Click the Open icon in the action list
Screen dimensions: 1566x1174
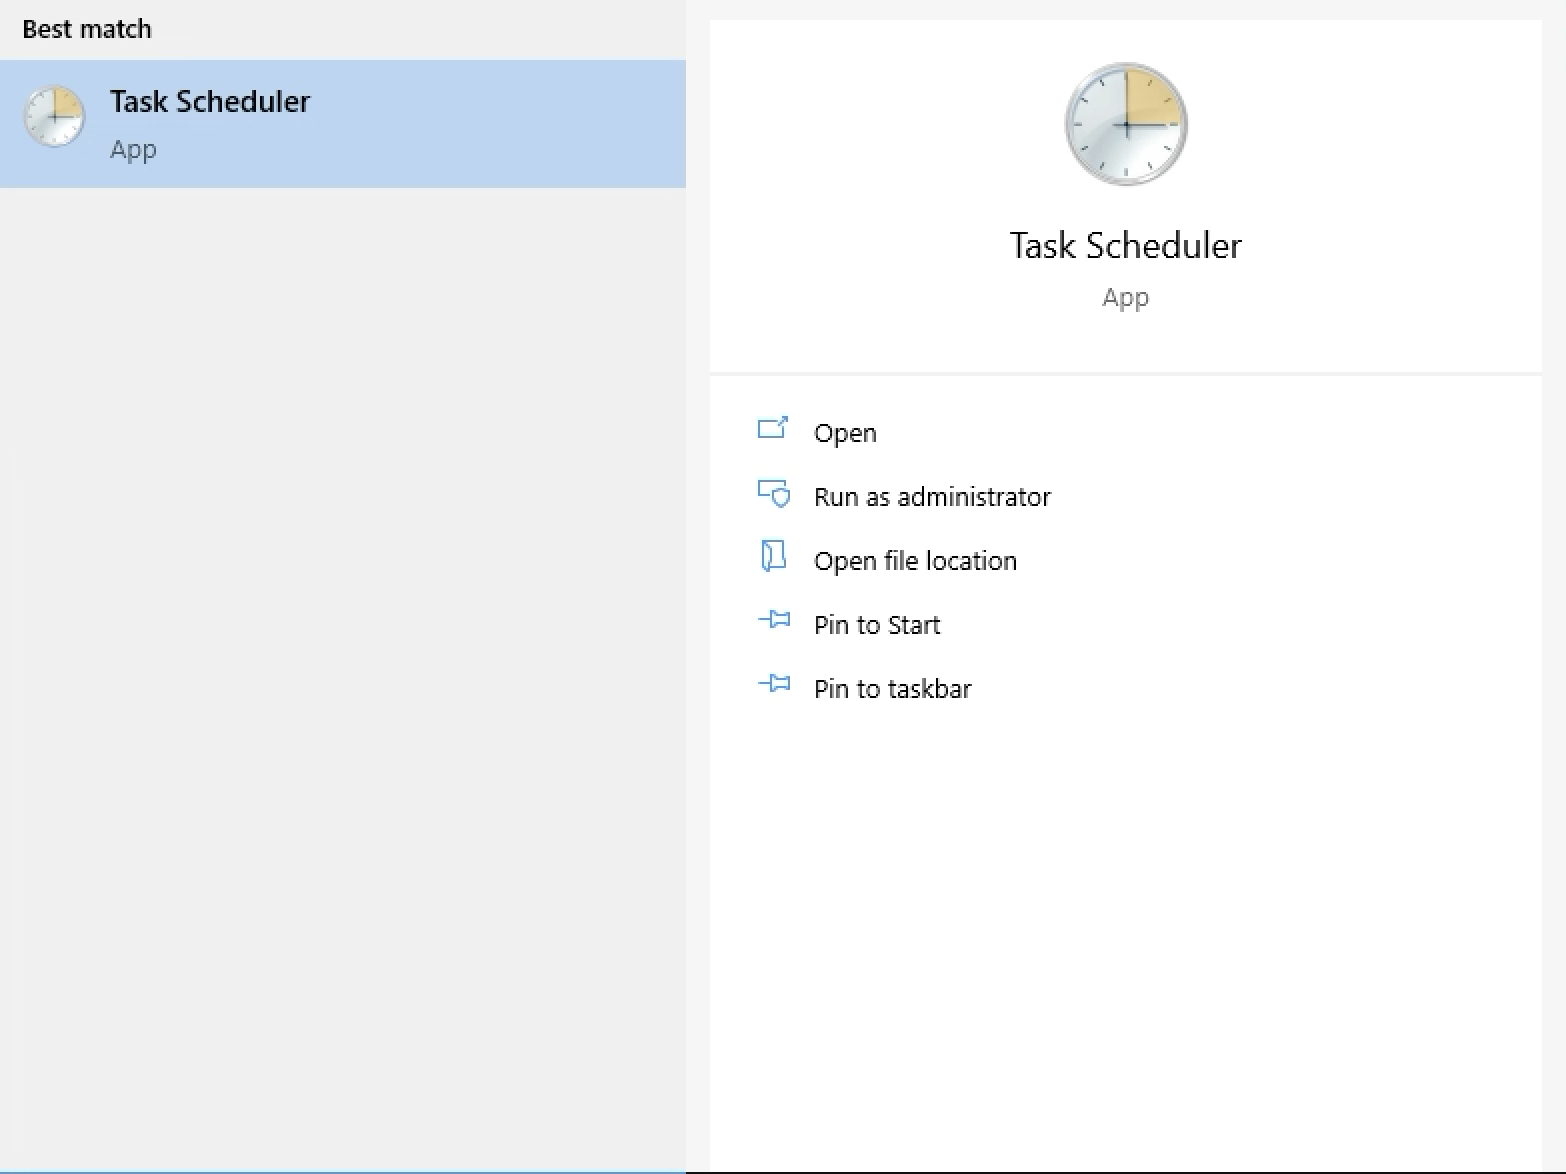(x=773, y=429)
